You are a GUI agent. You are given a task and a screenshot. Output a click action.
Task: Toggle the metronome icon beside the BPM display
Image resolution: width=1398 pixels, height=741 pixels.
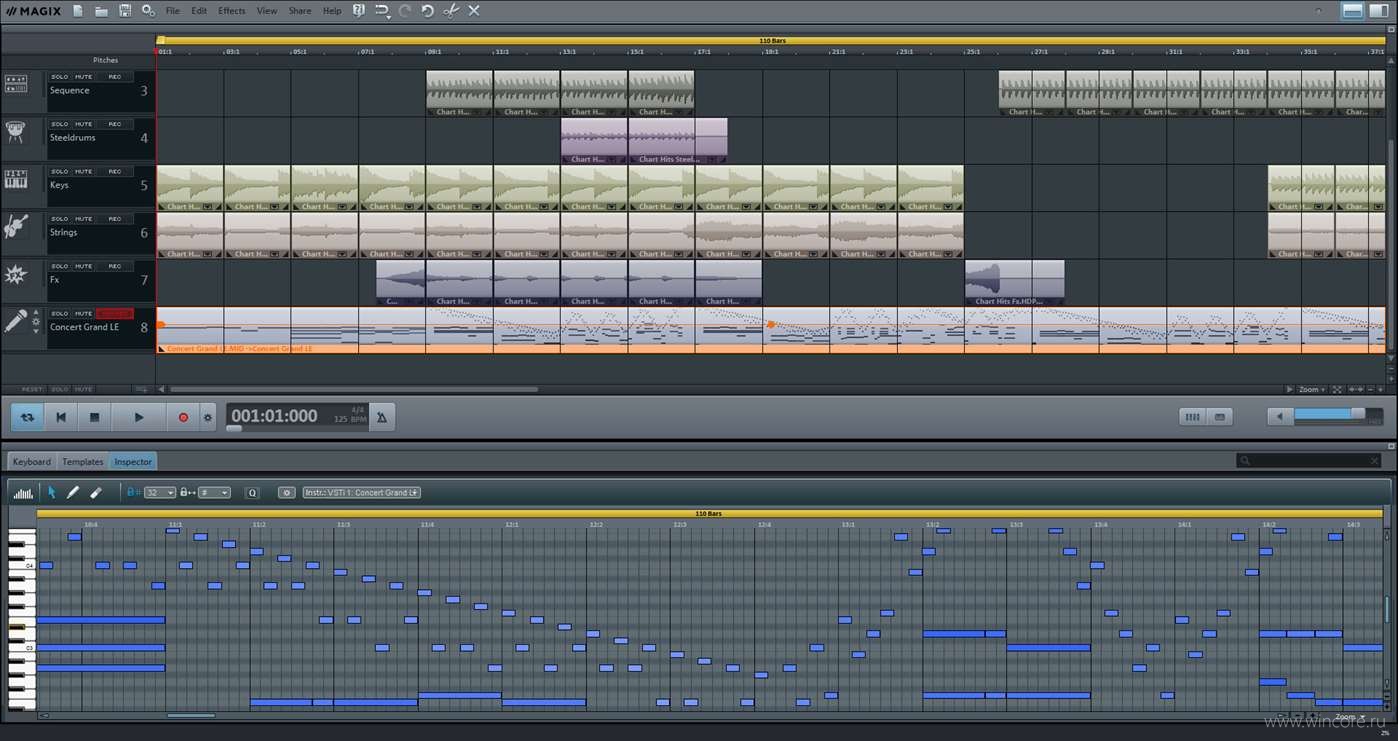(382, 417)
